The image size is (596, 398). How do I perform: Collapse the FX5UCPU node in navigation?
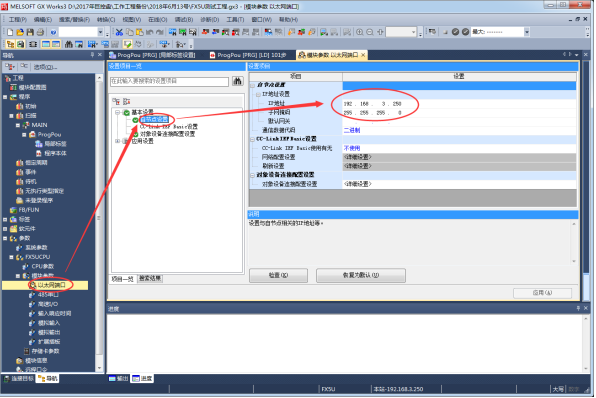pos(11,257)
